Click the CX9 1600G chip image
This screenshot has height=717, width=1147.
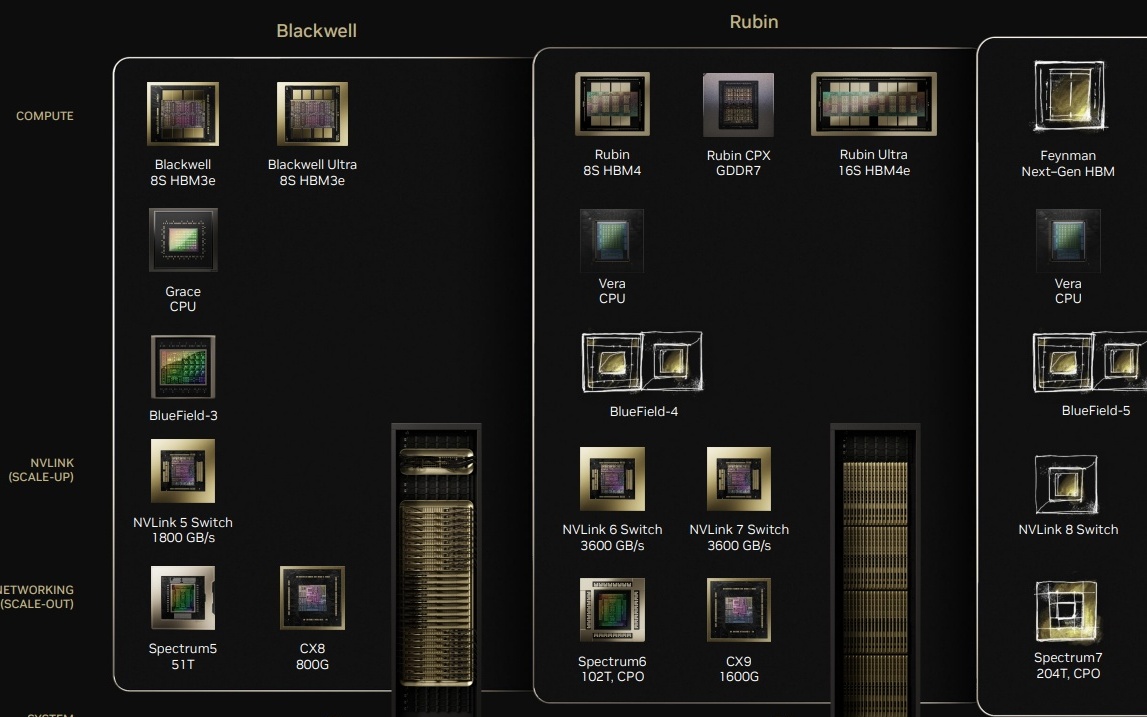(739, 610)
